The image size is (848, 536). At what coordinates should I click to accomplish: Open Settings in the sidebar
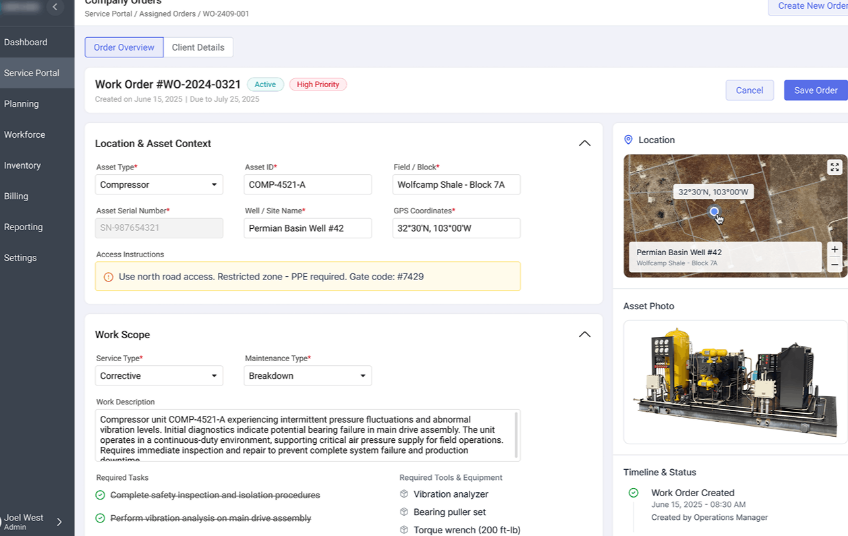(x=37, y=258)
